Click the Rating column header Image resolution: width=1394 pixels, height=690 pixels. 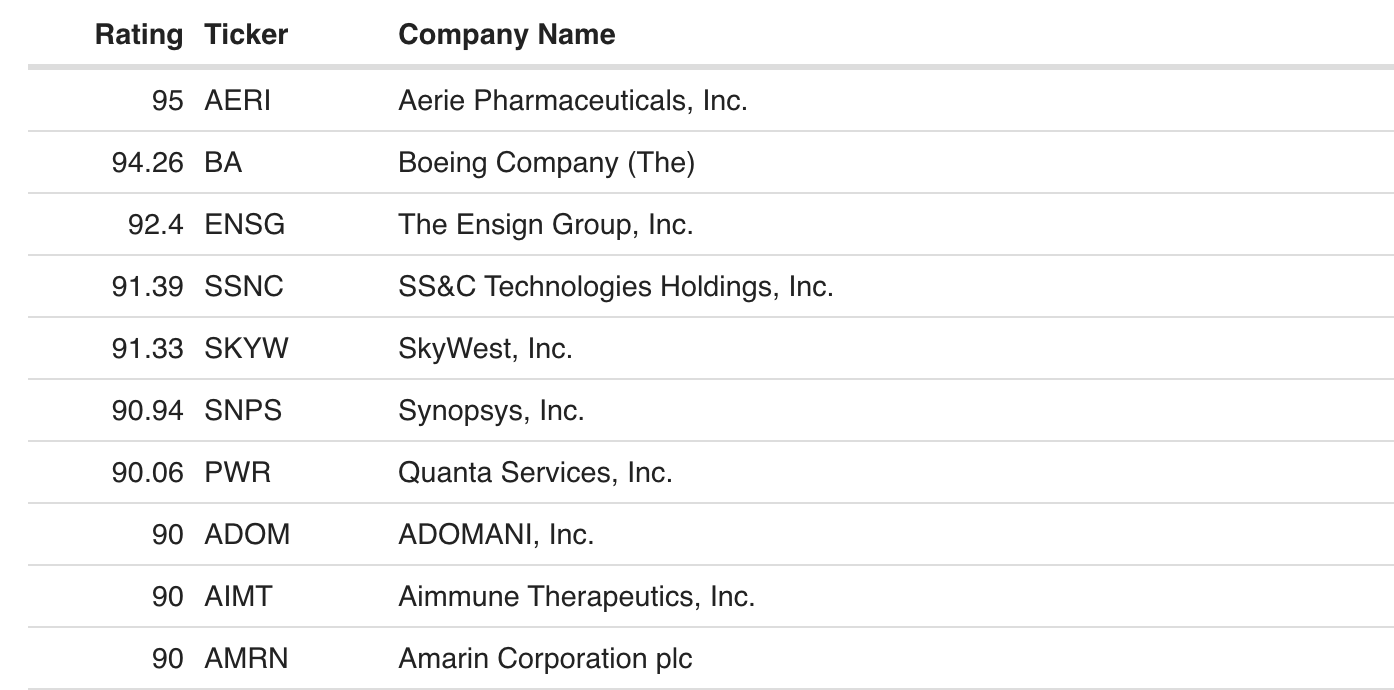tap(139, 35)
